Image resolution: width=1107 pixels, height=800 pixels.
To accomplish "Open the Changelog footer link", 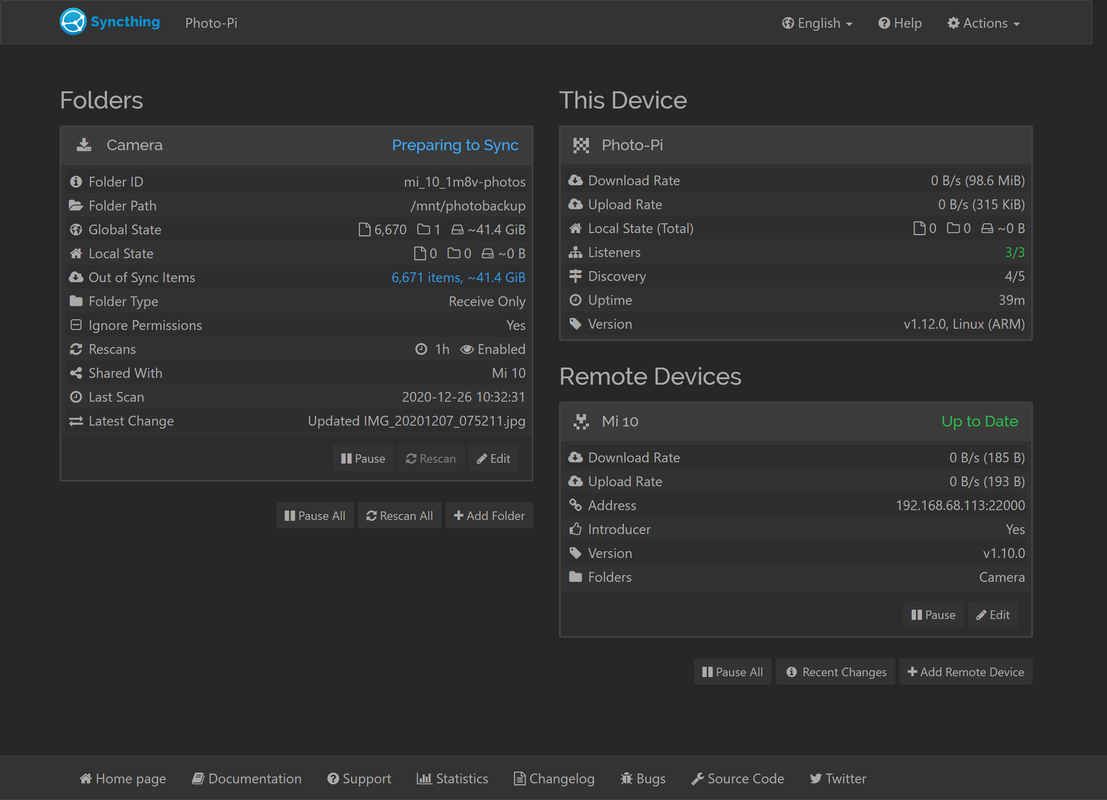I will (x=554, y=778).
